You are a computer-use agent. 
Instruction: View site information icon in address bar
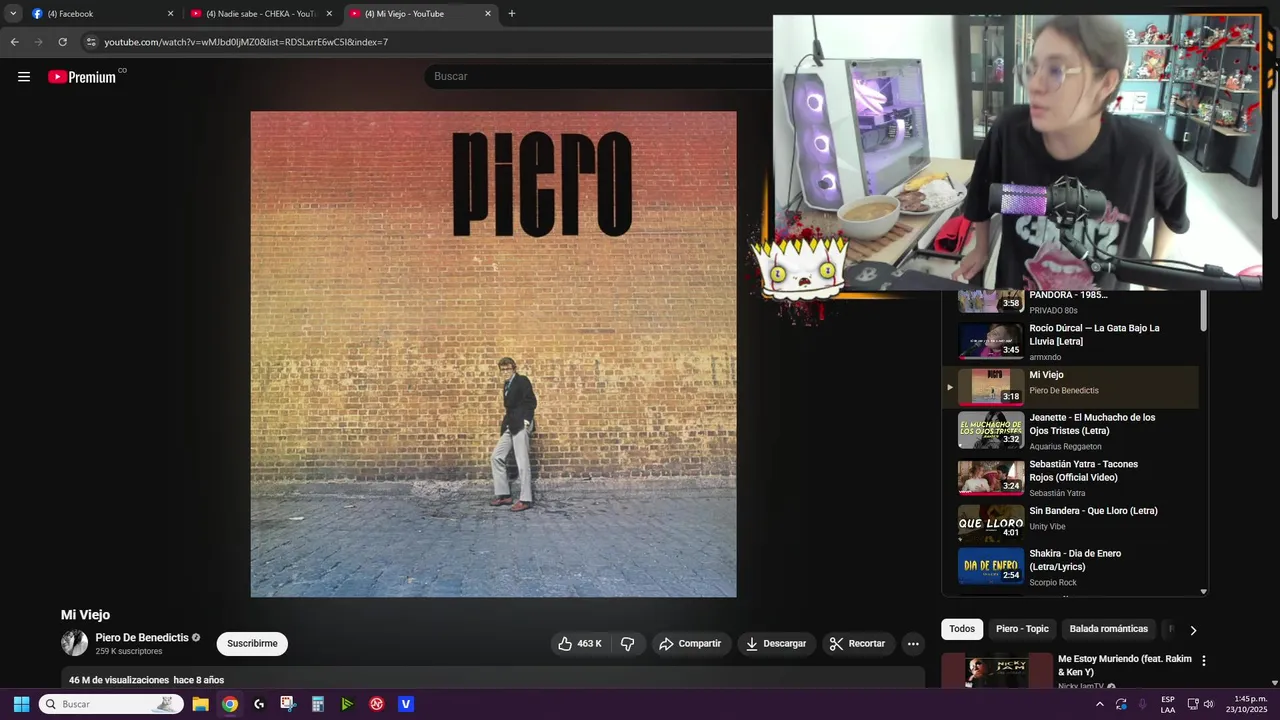tap(91, 42)
